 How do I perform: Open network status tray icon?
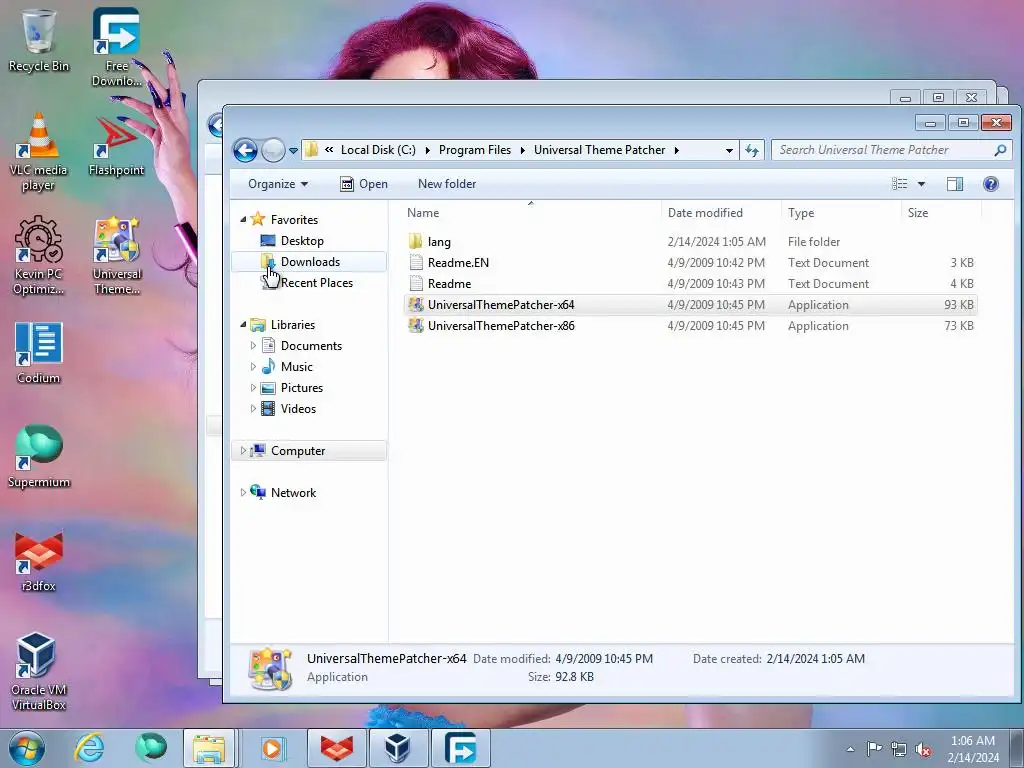point(899,749)
